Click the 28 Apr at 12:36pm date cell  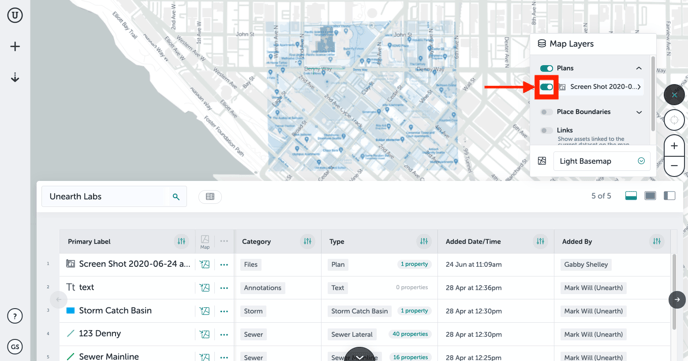coord(474,288)
